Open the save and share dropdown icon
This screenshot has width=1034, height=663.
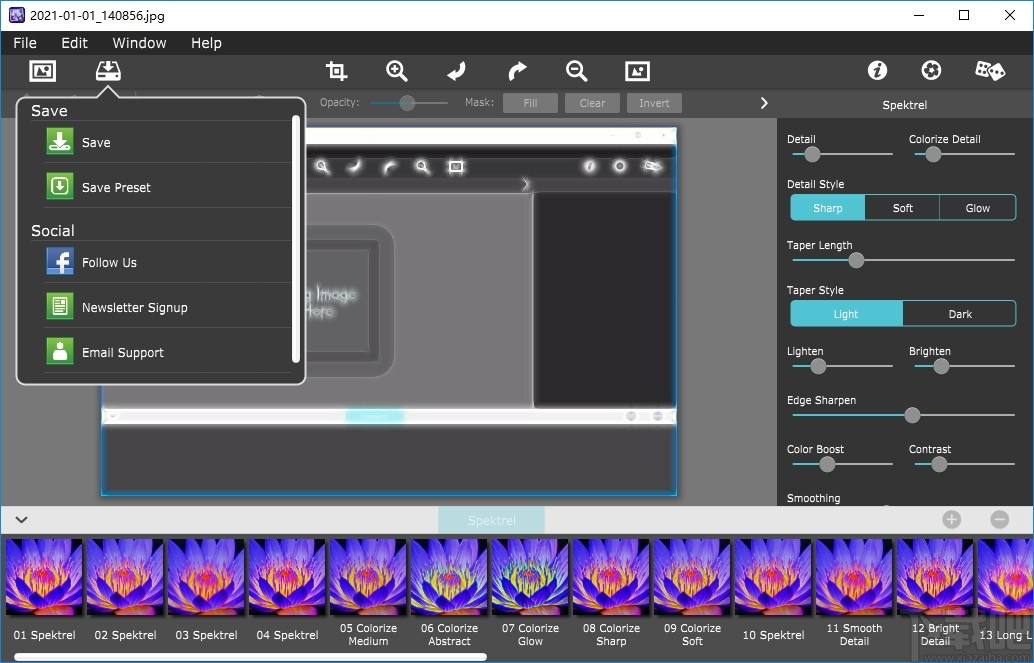[x=108, y=71]
